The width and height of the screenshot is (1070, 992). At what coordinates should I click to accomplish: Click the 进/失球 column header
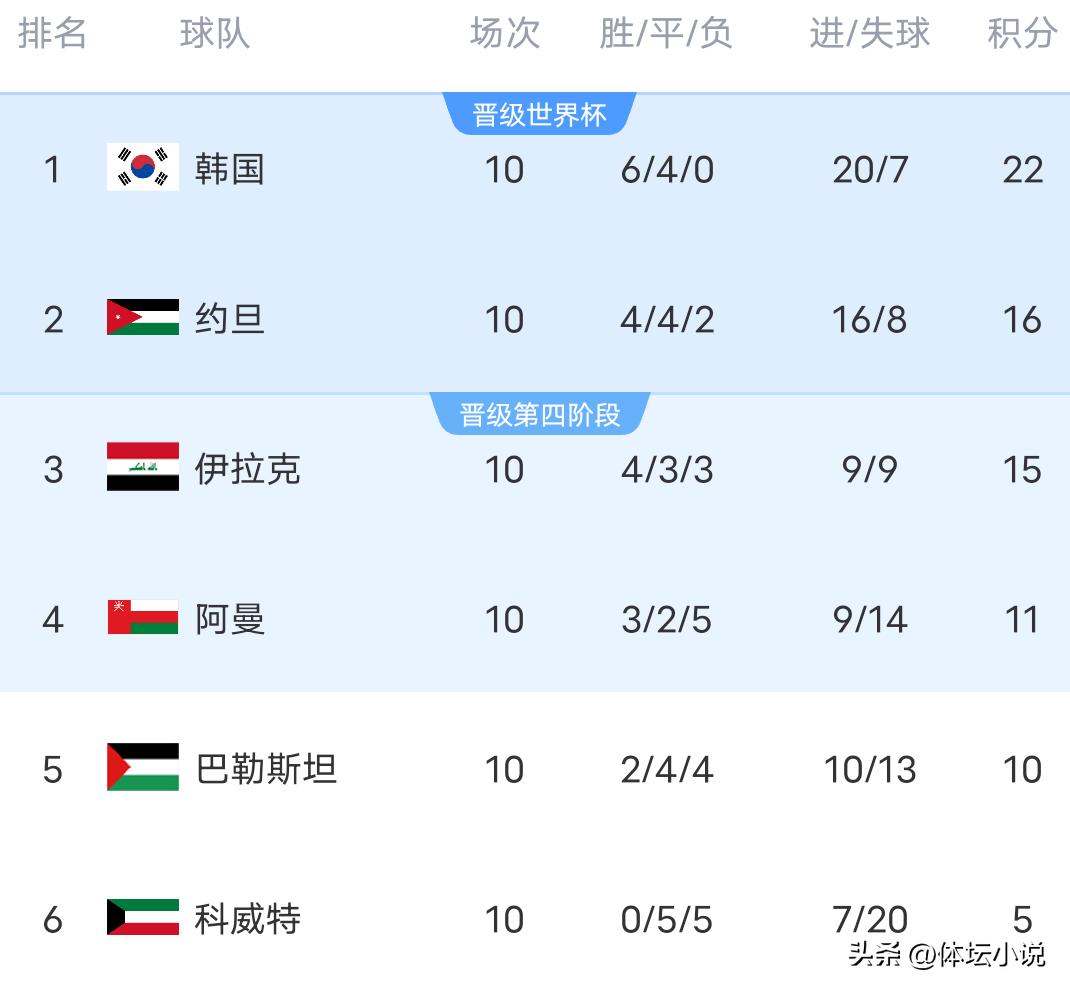tap(869, 33)
